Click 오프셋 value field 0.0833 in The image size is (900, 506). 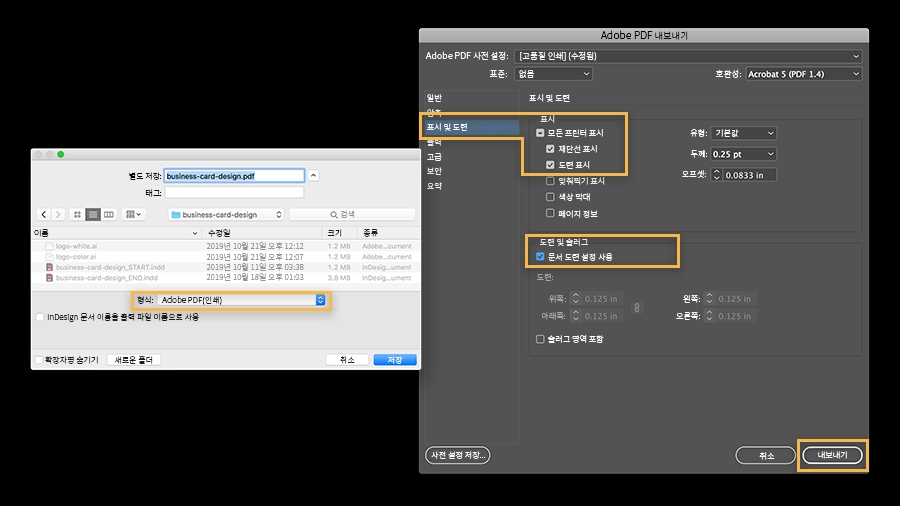[749, 175]
